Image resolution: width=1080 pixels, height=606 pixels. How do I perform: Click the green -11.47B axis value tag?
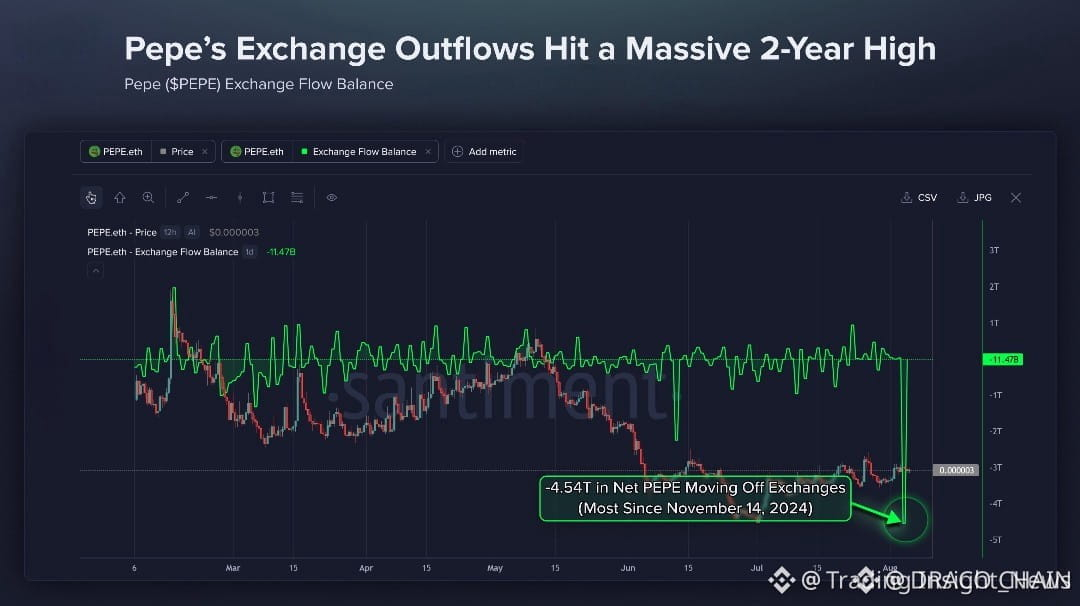tap(1003, 359)
